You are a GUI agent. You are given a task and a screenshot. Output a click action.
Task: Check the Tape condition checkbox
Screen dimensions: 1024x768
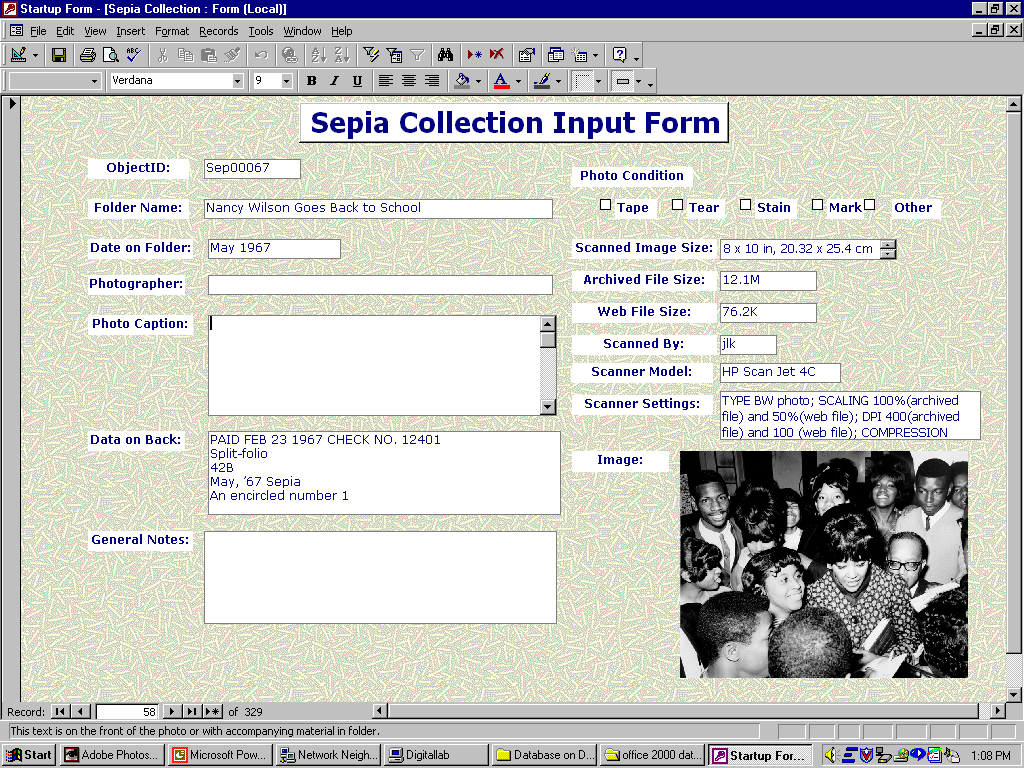click(606, 205)
